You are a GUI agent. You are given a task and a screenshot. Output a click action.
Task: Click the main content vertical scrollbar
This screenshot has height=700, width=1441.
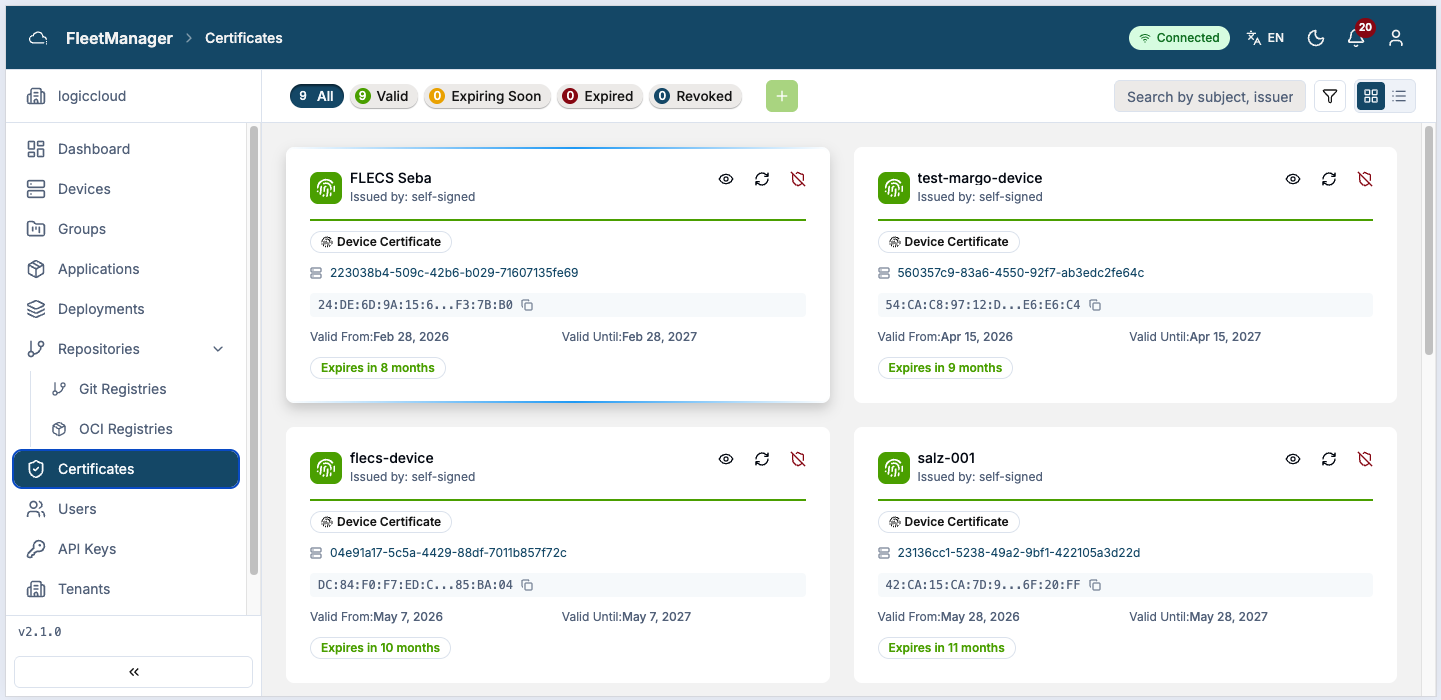[1429, 240]
